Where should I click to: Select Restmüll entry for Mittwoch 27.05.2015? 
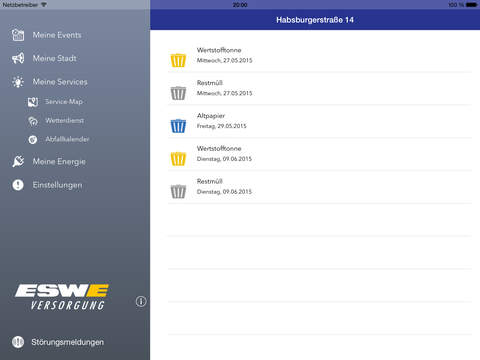[x=320, y=88]
